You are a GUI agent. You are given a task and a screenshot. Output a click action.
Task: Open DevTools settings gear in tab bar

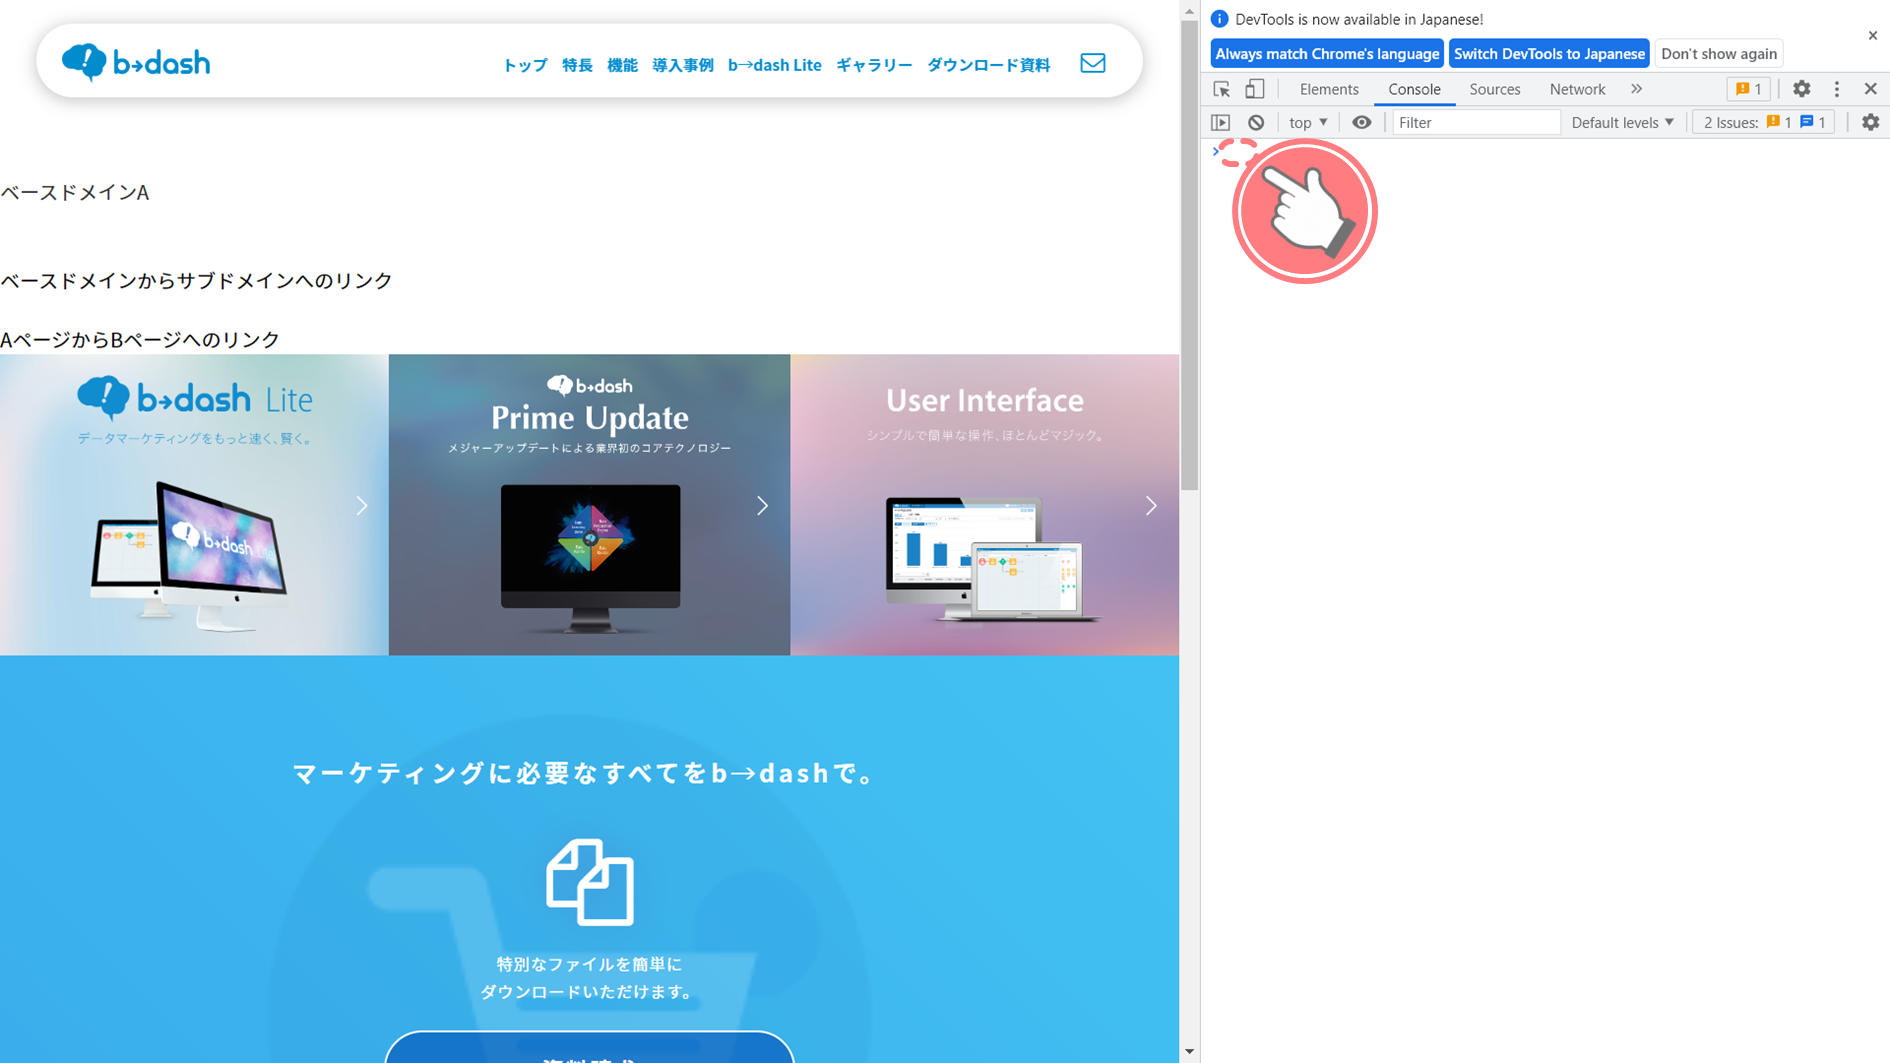[x=1801, y=89]
